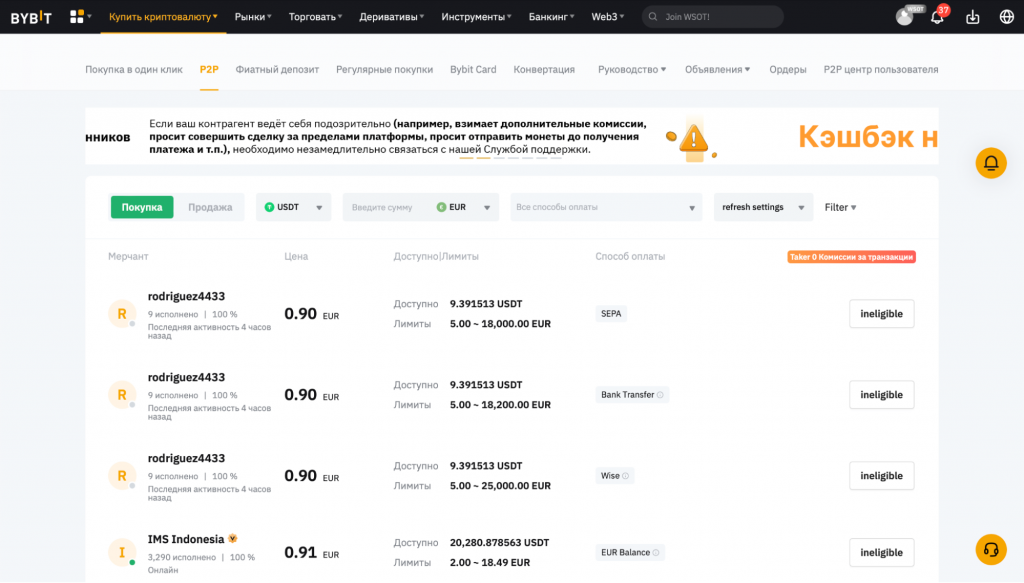This screenshot has height=583, width=1024.
Task: Open notifications bell with 37 badge
Action: coord(937,16)
